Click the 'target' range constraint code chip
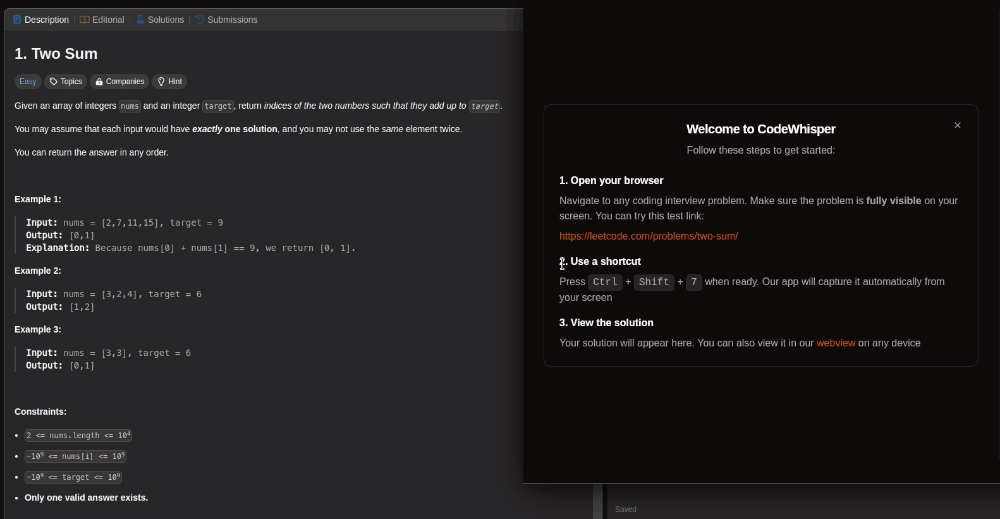The height and width of the screenshot is (519, 1000). click(x=73, y=477)
